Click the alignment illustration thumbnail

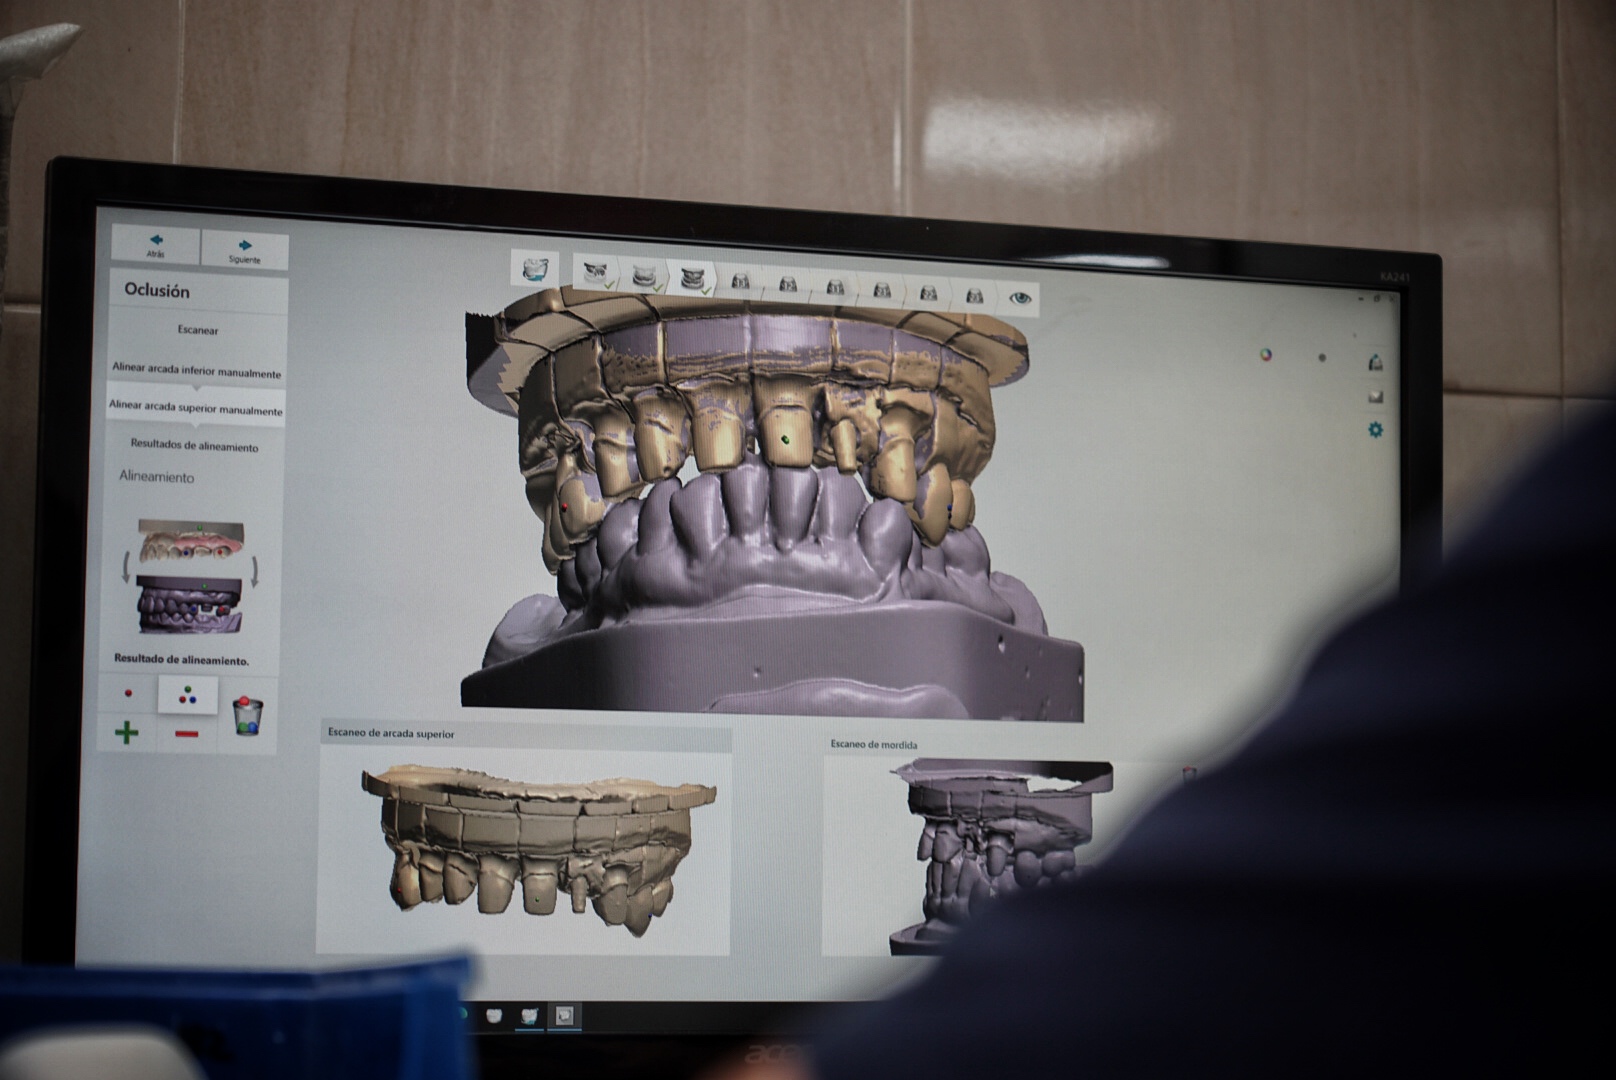pyautogui.click(x=190, y=577)
